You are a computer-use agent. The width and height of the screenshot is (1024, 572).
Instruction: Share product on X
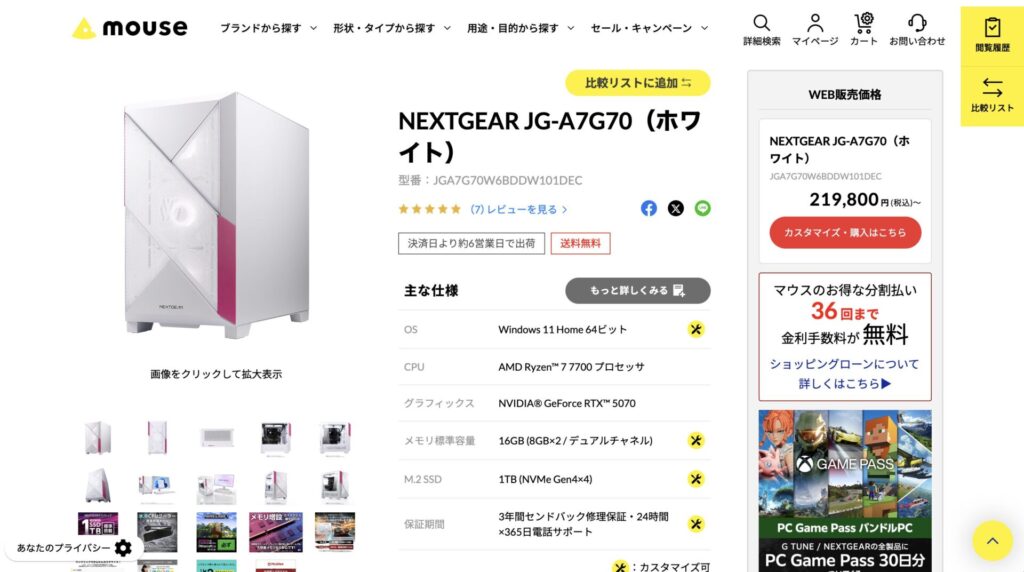[x=676, y=209]
